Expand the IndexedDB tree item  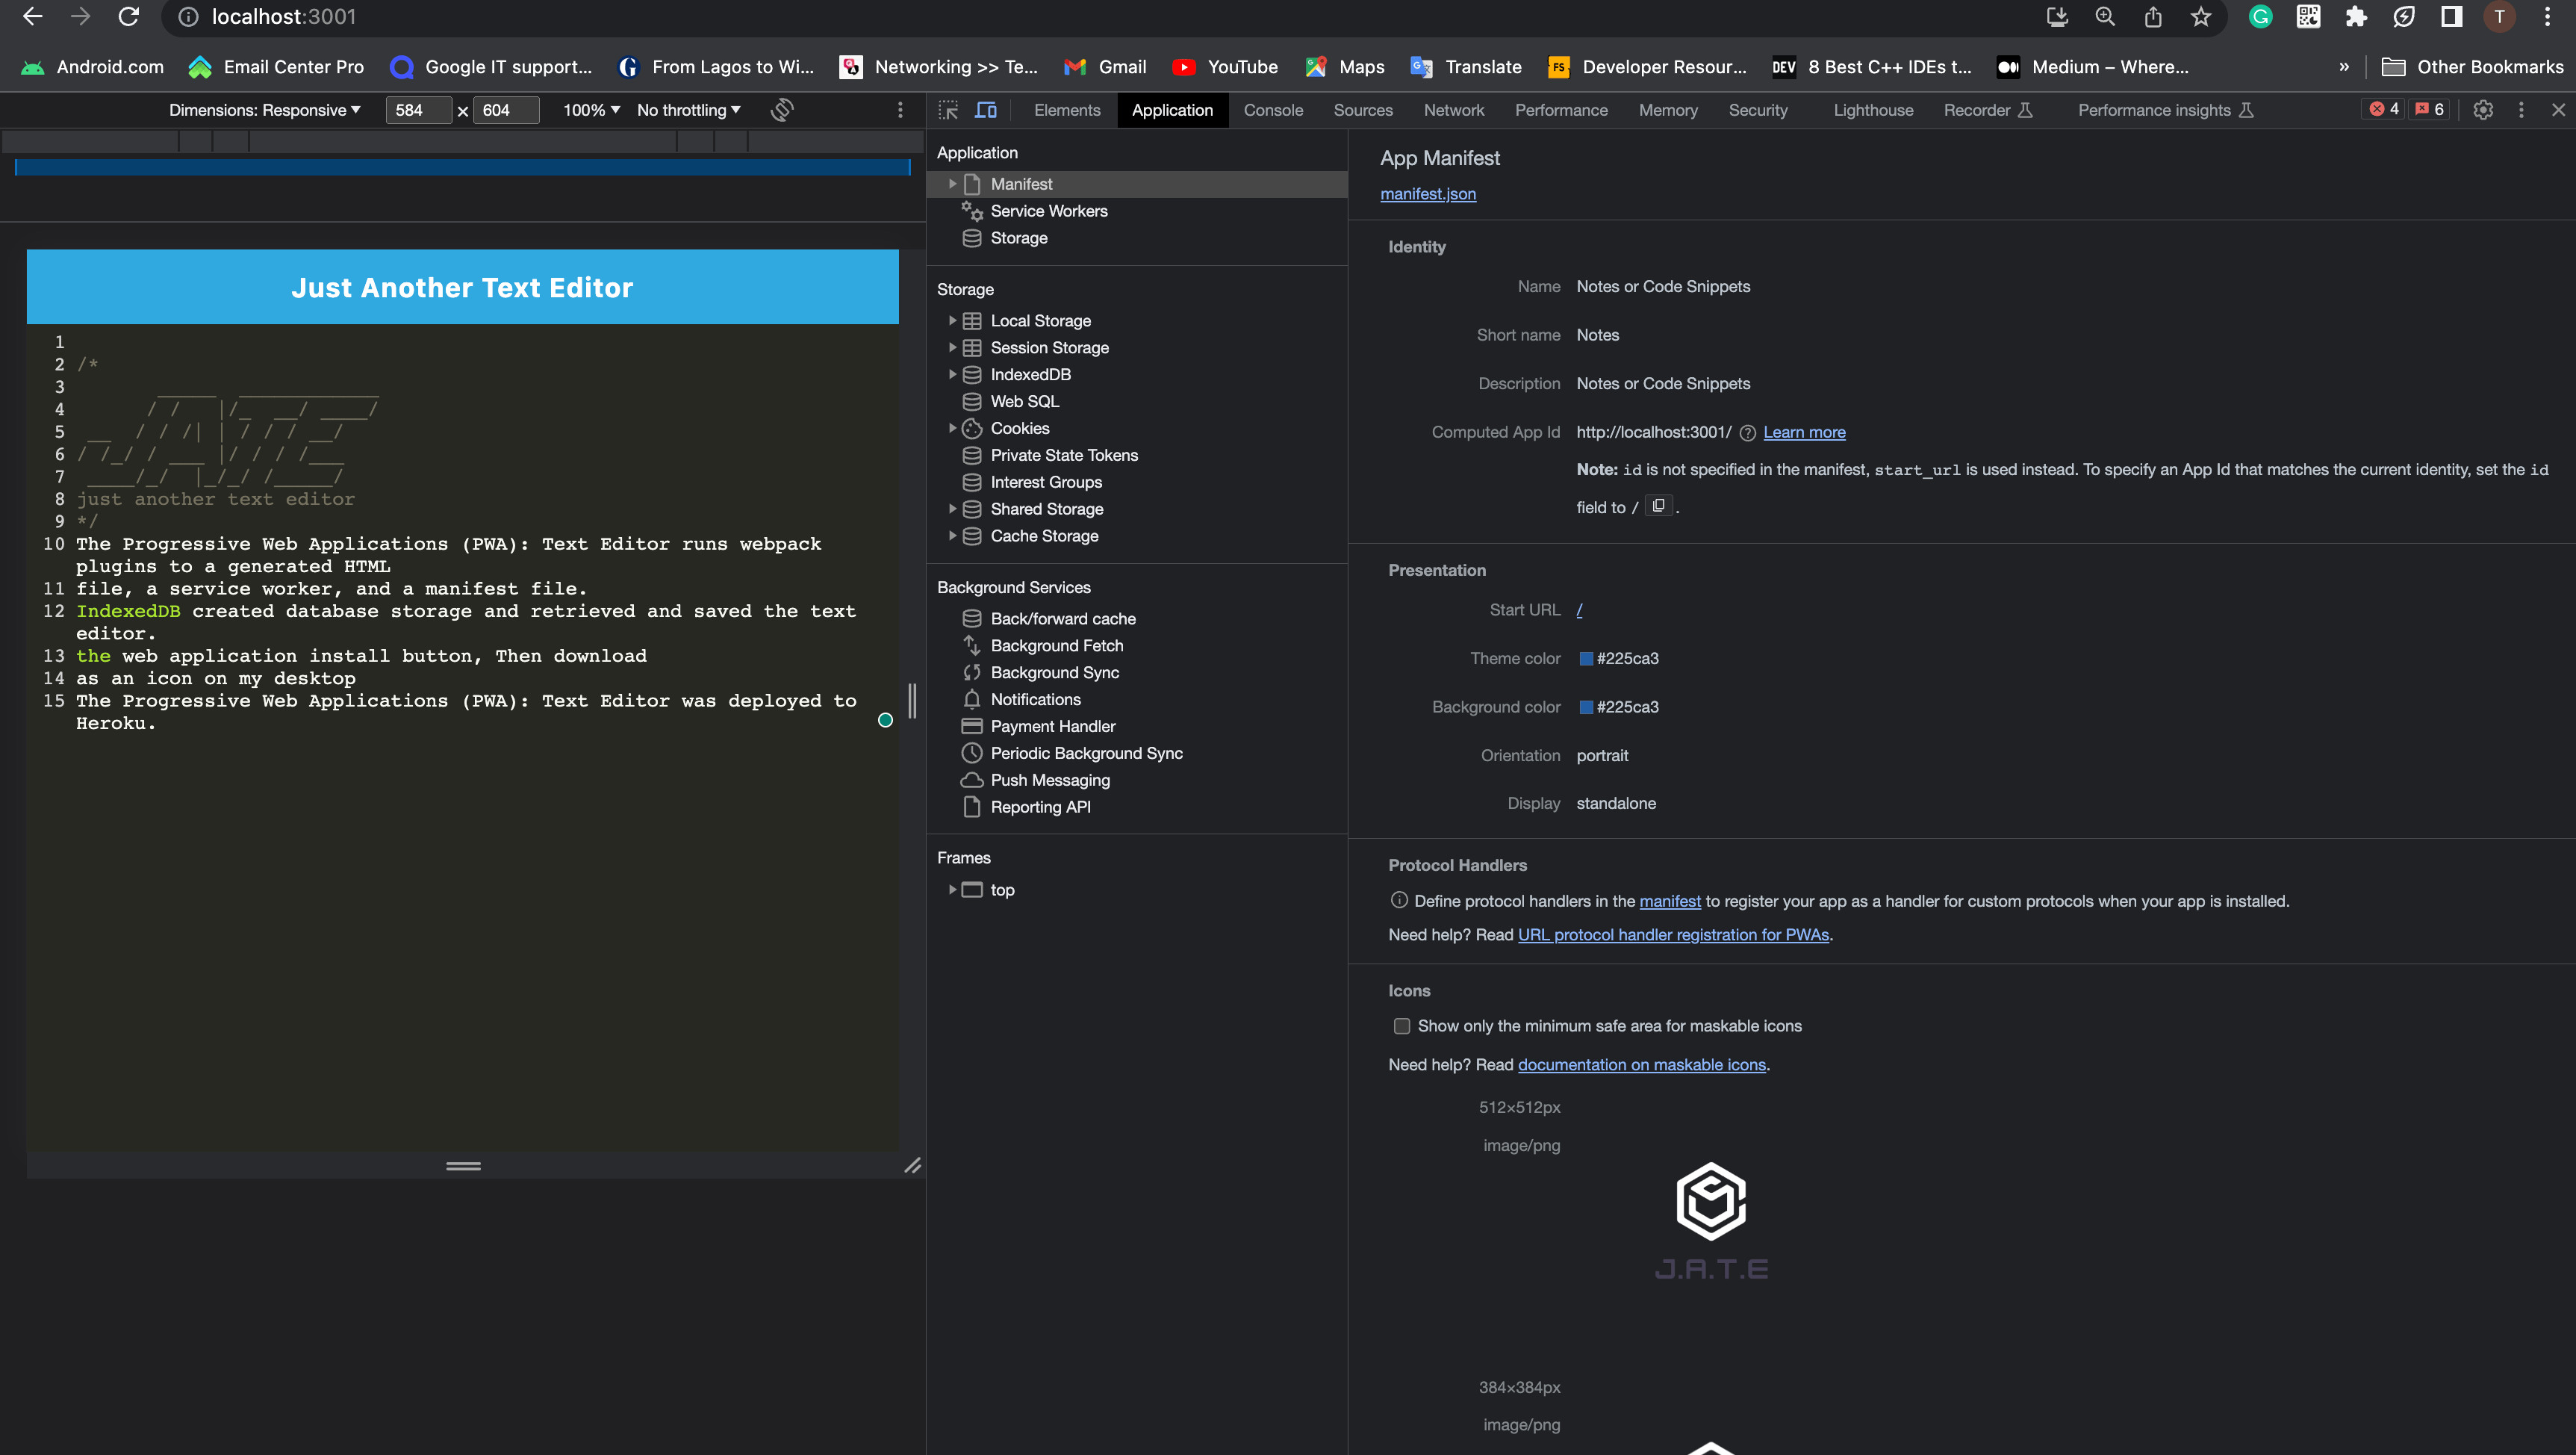point(953,374)
